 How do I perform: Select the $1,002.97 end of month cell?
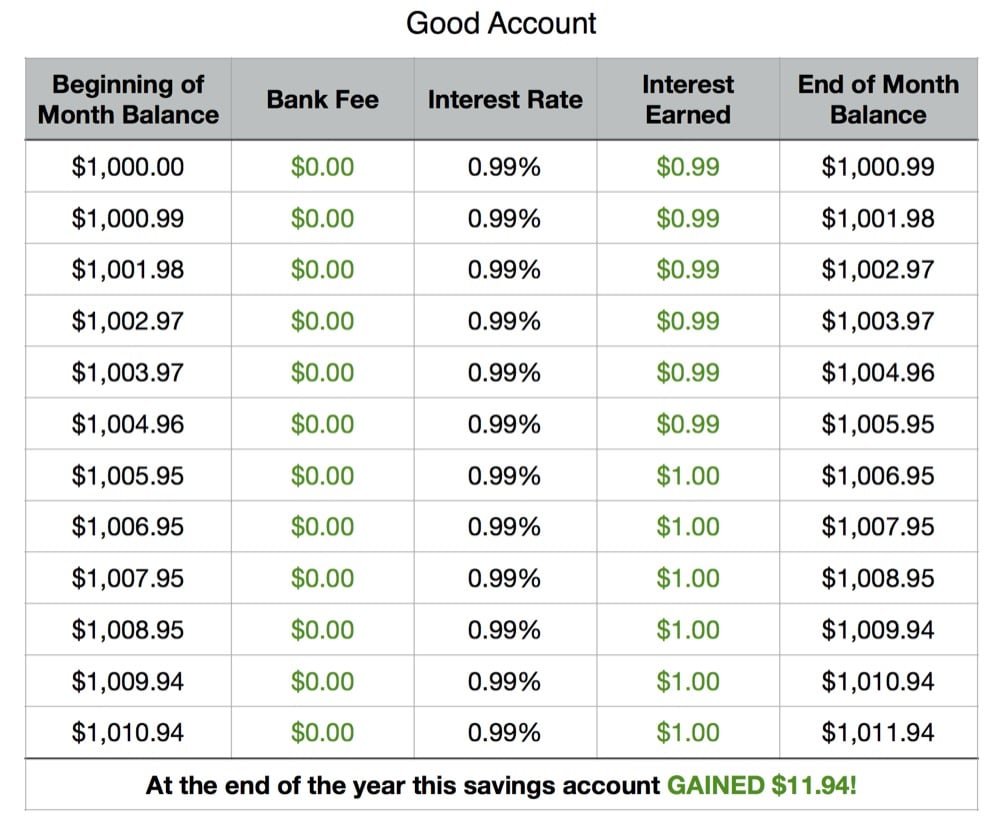[878, 270]
